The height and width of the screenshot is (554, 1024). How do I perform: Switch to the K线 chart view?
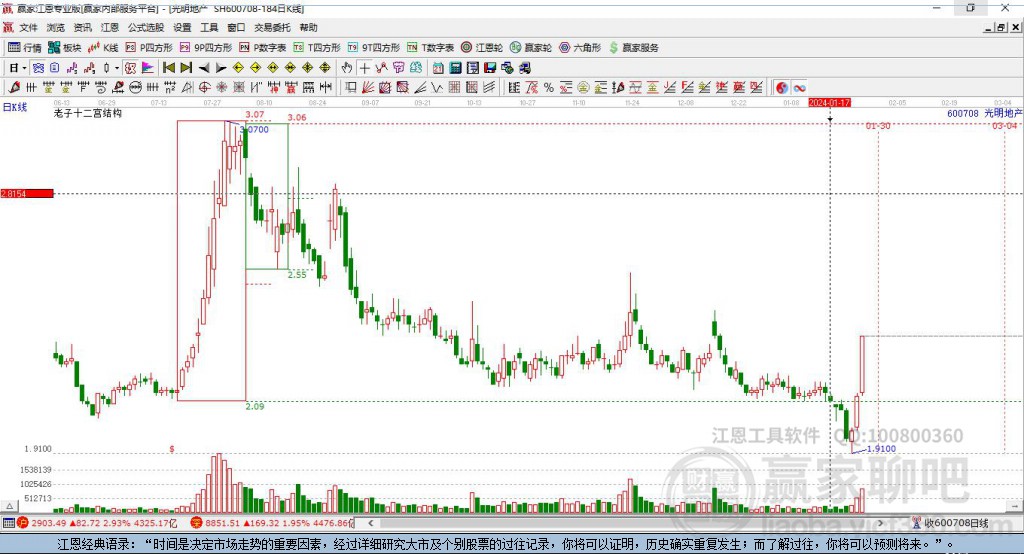pos(103,48)
